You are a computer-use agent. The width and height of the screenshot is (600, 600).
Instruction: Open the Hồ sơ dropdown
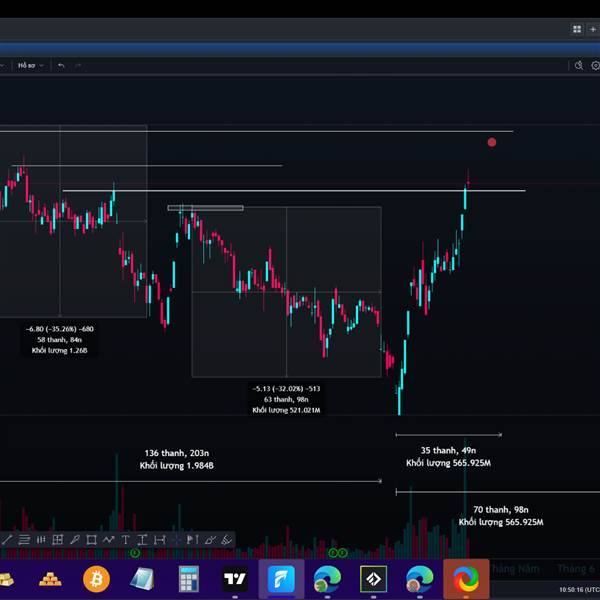[30, 65]
